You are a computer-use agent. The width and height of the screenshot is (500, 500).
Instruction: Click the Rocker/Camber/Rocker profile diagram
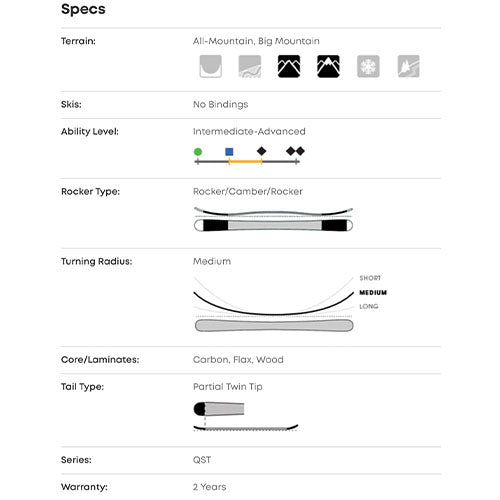[x=273, y=219]
